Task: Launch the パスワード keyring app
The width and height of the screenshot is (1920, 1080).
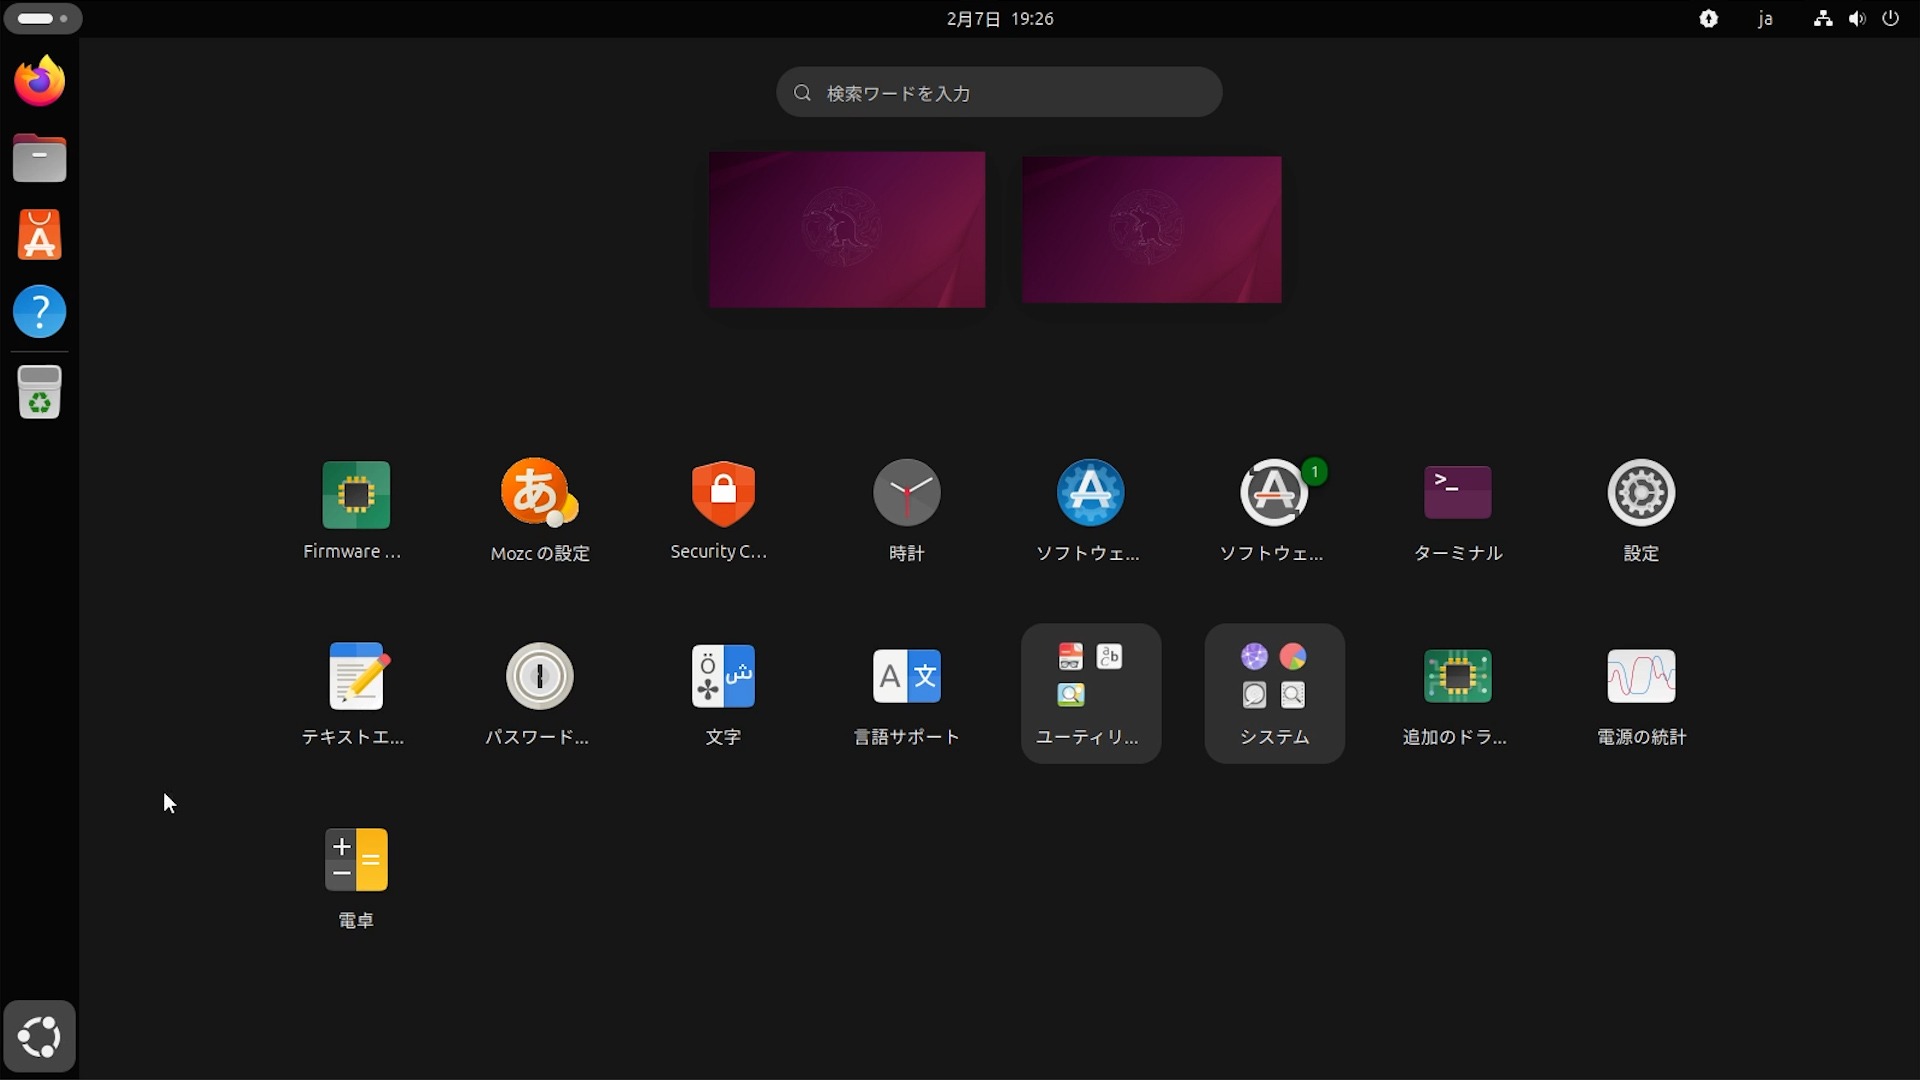Action: point(539,678)
